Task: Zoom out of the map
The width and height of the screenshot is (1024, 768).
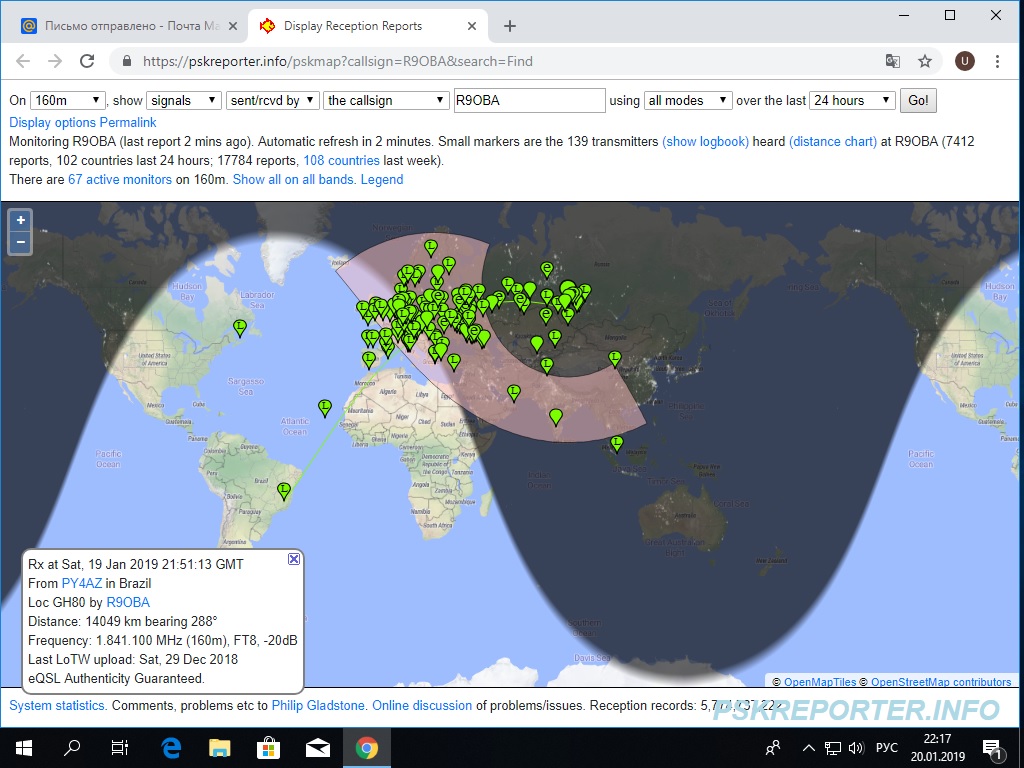Action: coord(21,243)
